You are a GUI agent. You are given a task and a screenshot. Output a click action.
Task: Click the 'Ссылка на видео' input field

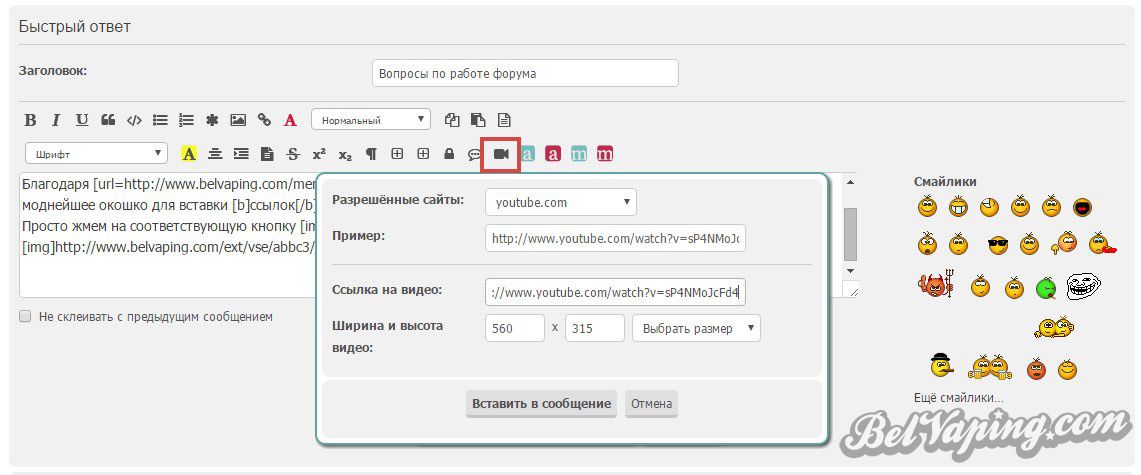coord(616,292)
